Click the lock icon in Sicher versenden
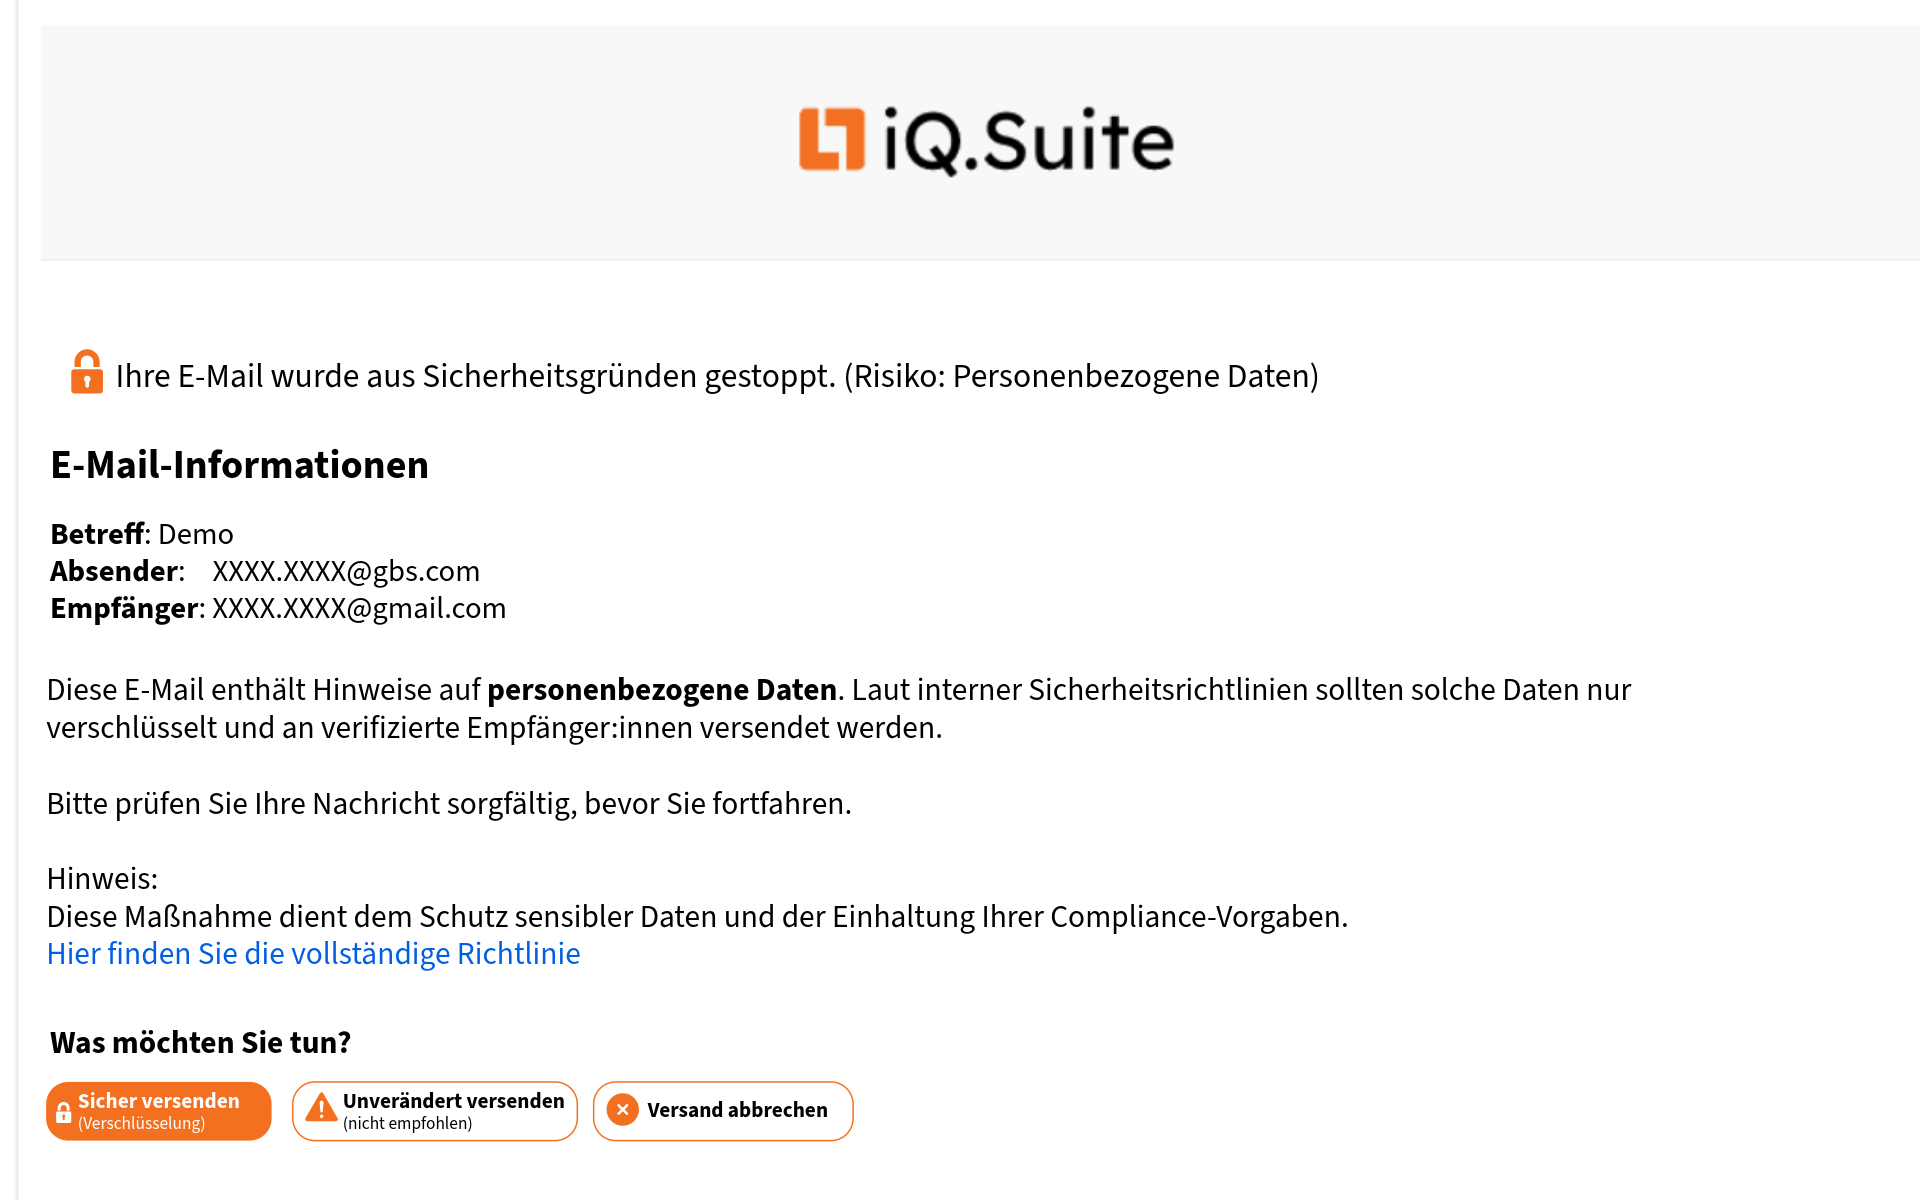Image resolution: width=1920 pixels, height=1200 pixels. 63,1112
